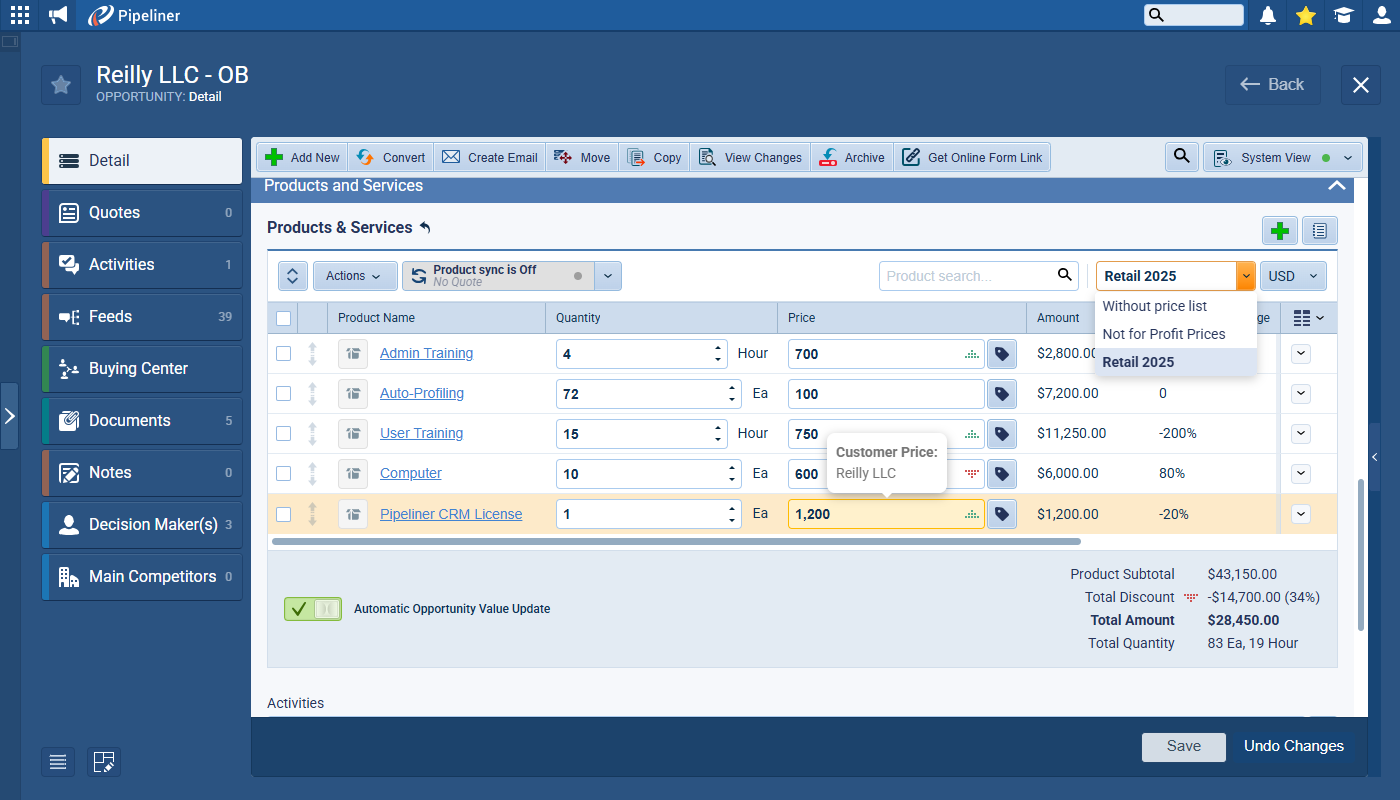Expand the Actions dropdown
The height and width of the screenshot is (800, 1400).
(x=354, y=276)
